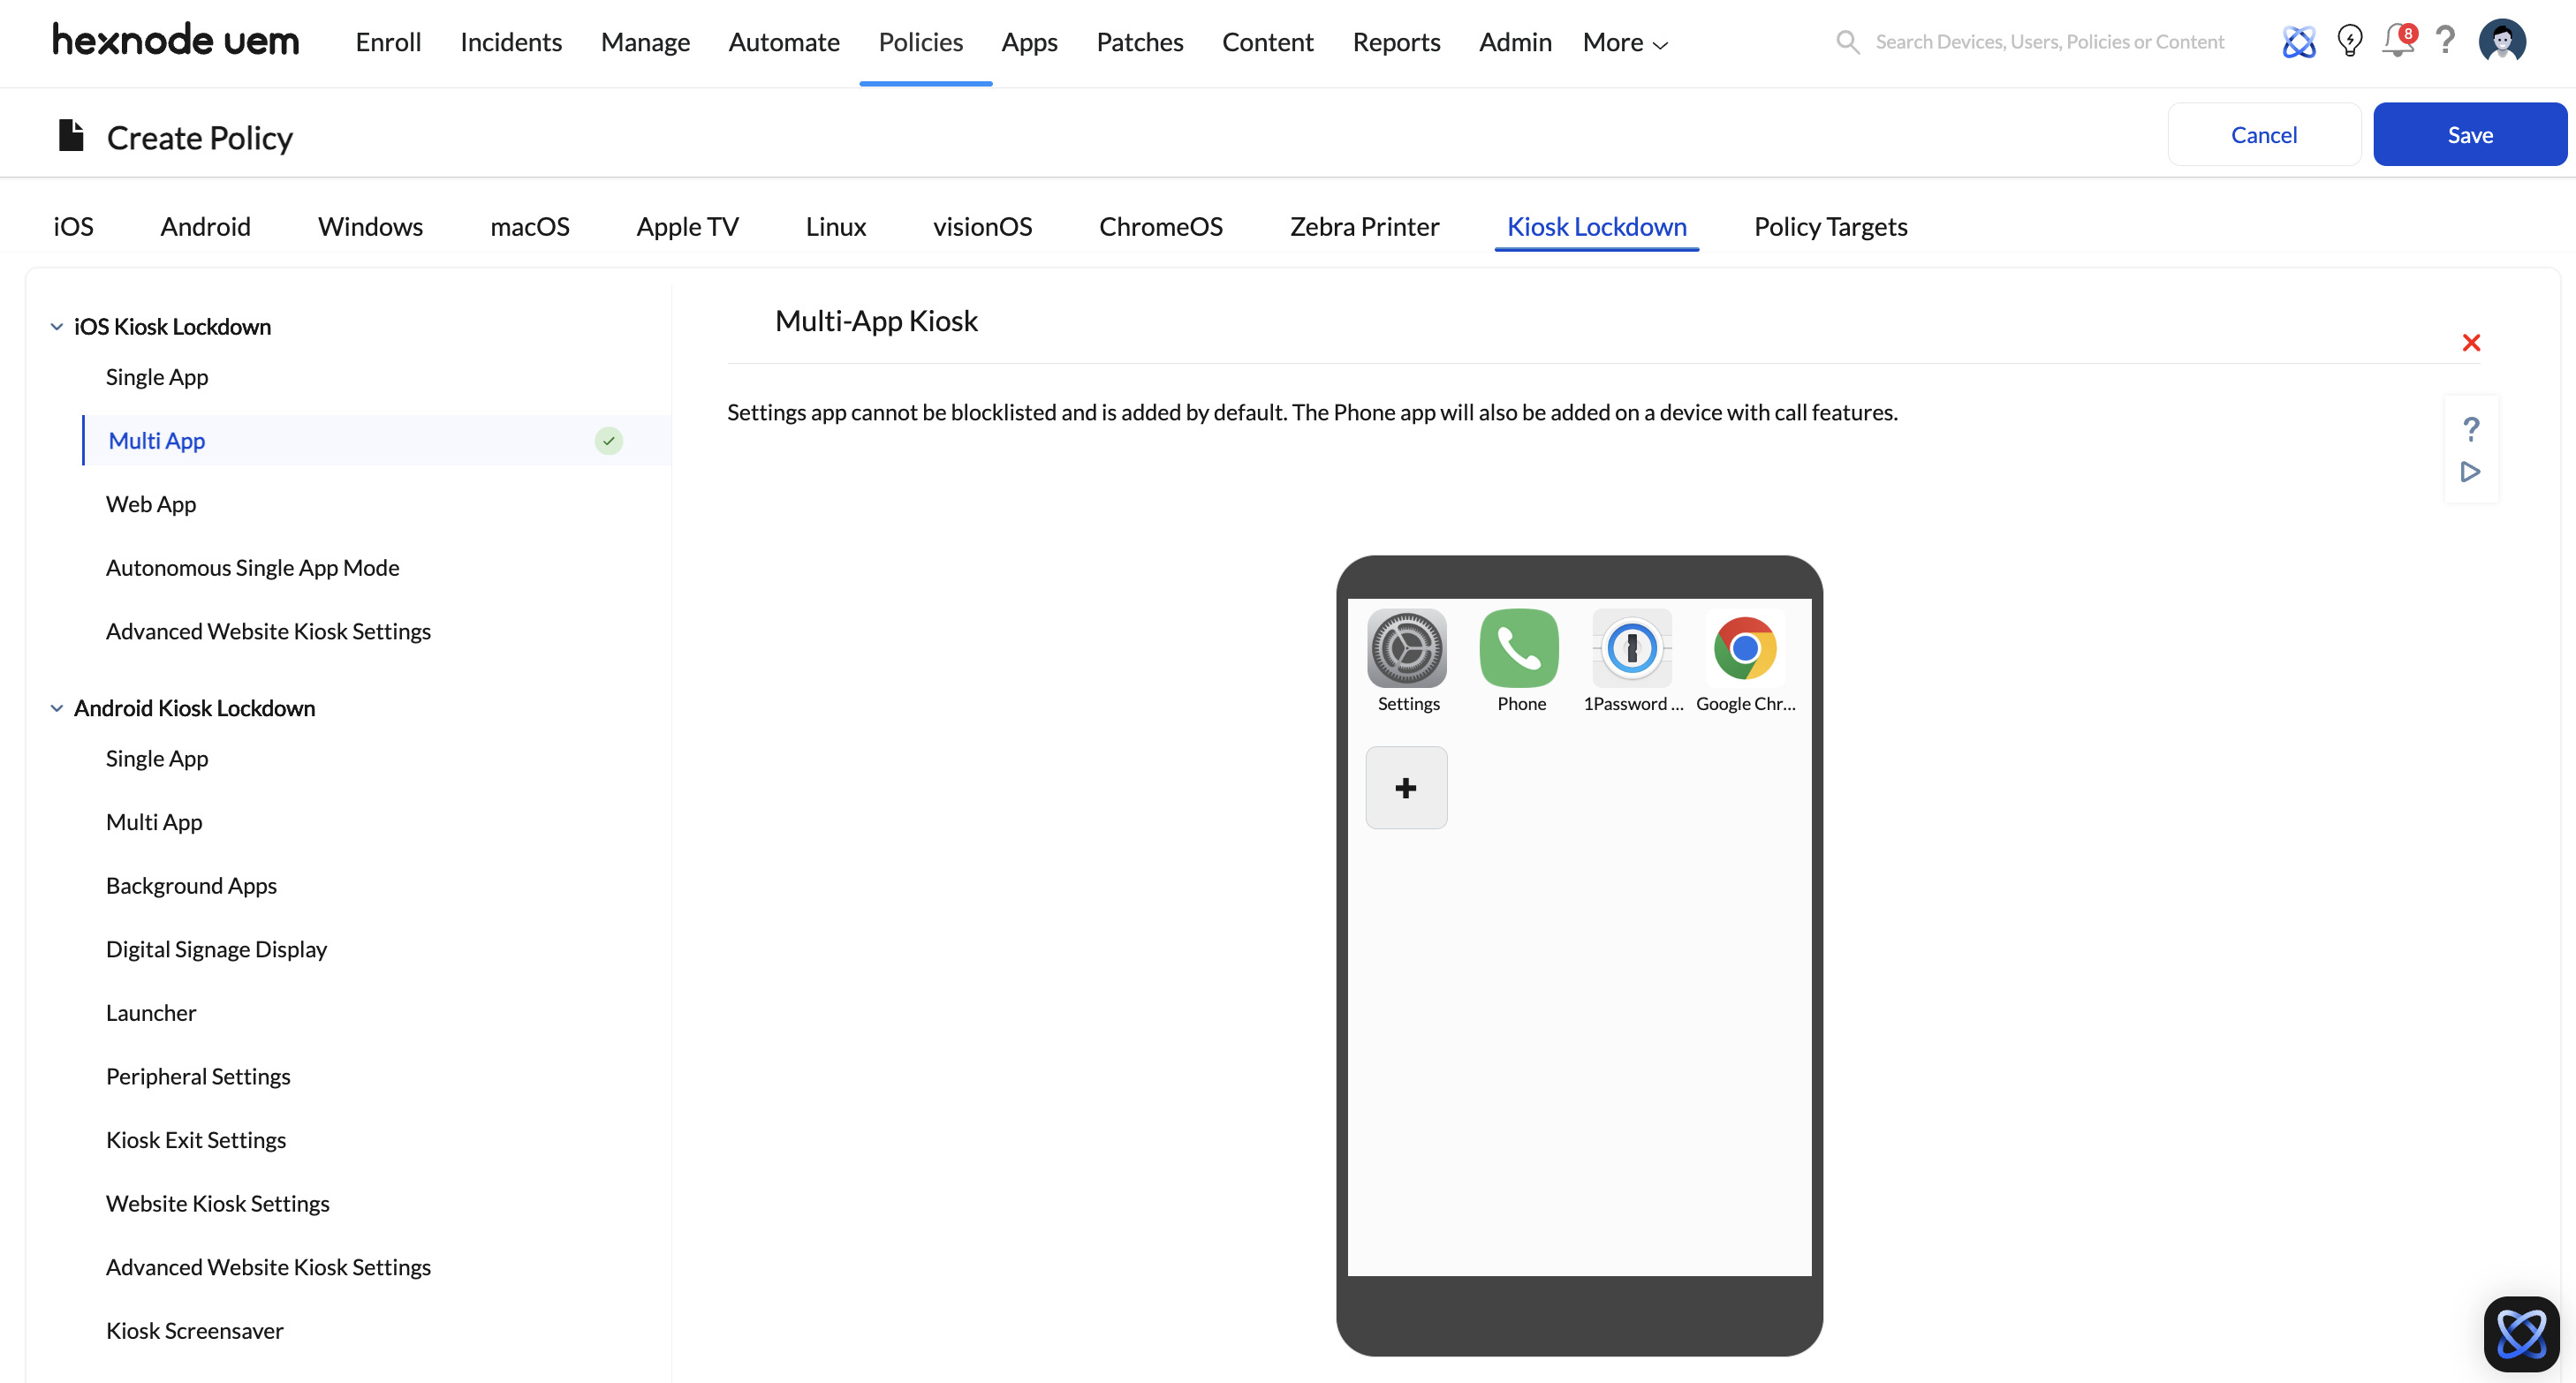Open the Reports menu

click(x=1396, y=42)
